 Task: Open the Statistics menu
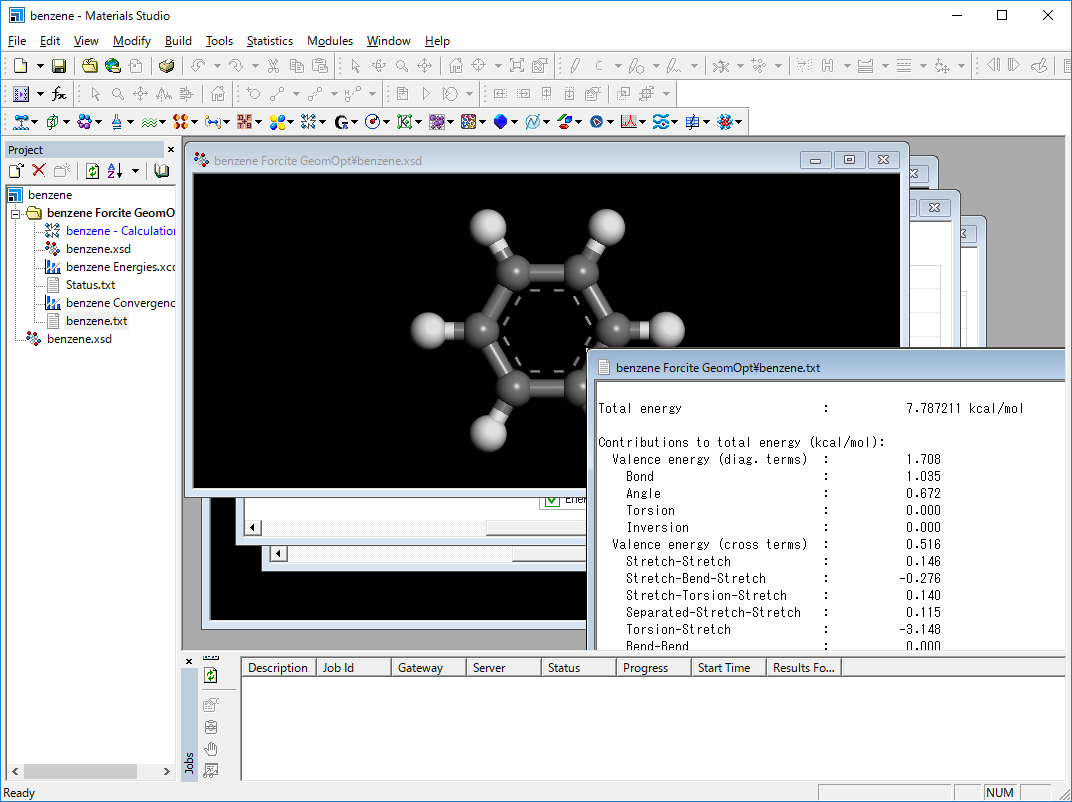pos(269,41)
